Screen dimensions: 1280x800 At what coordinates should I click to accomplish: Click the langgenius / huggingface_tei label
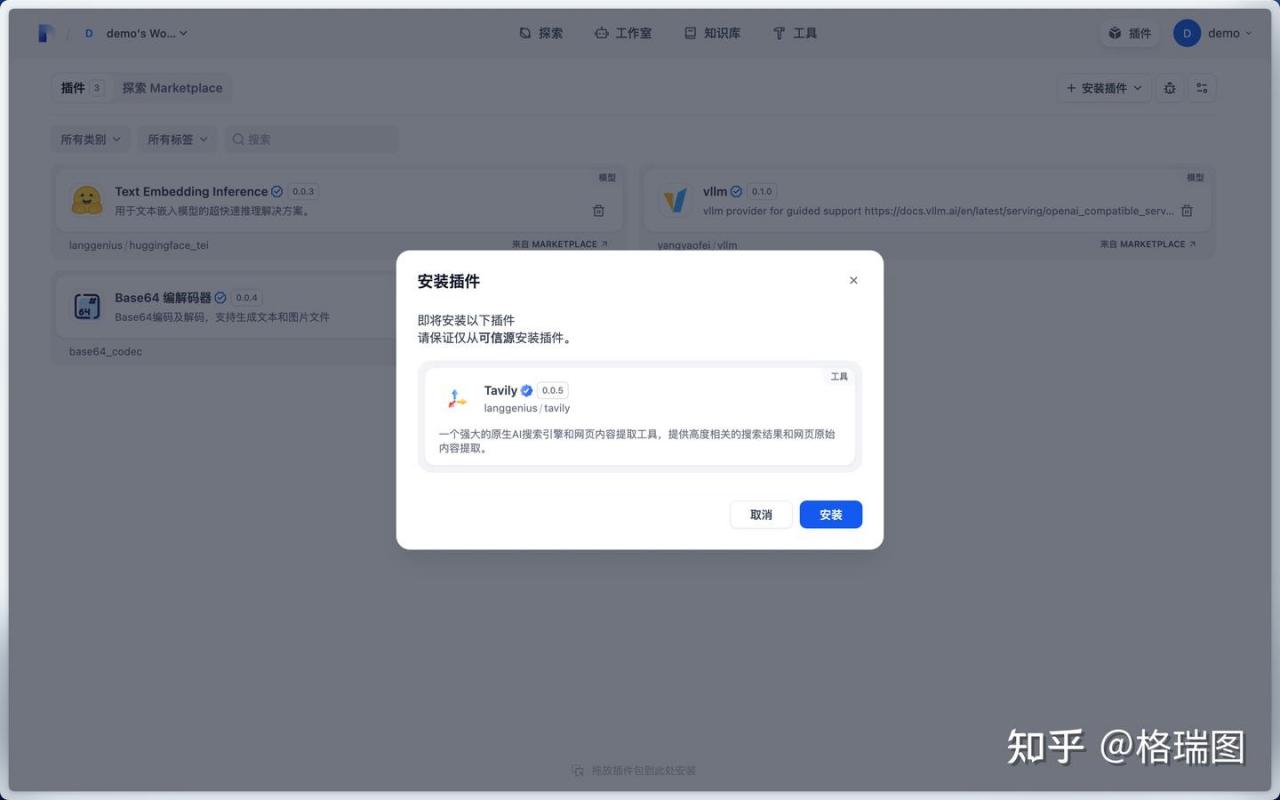pos(139,245)
